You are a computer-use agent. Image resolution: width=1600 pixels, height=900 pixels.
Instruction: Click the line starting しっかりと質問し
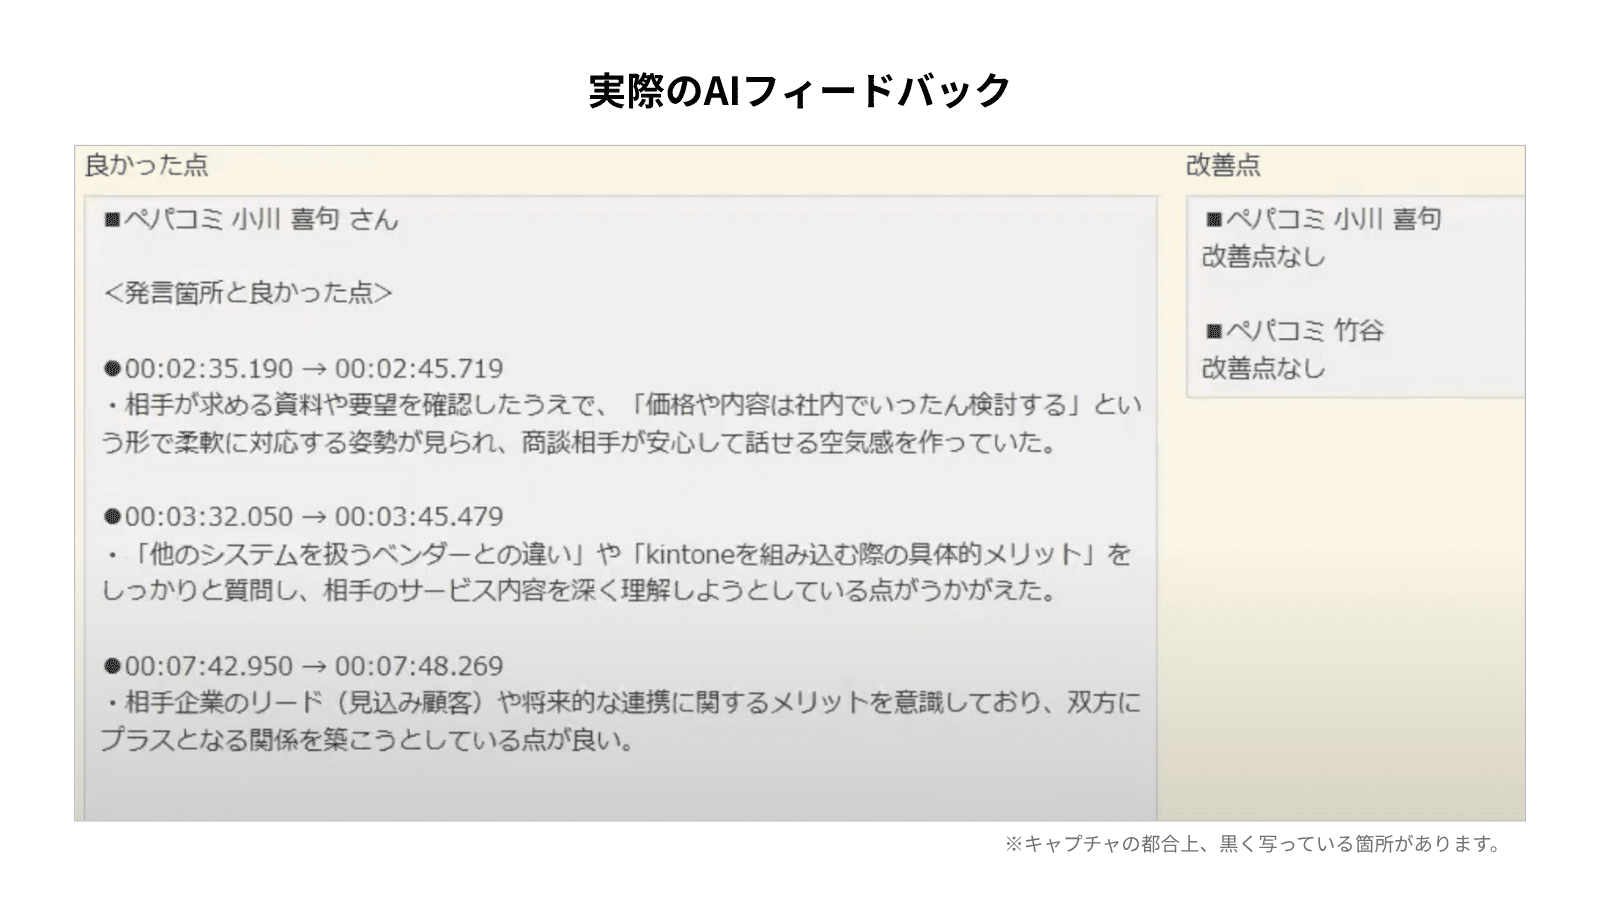pos(579,591)
